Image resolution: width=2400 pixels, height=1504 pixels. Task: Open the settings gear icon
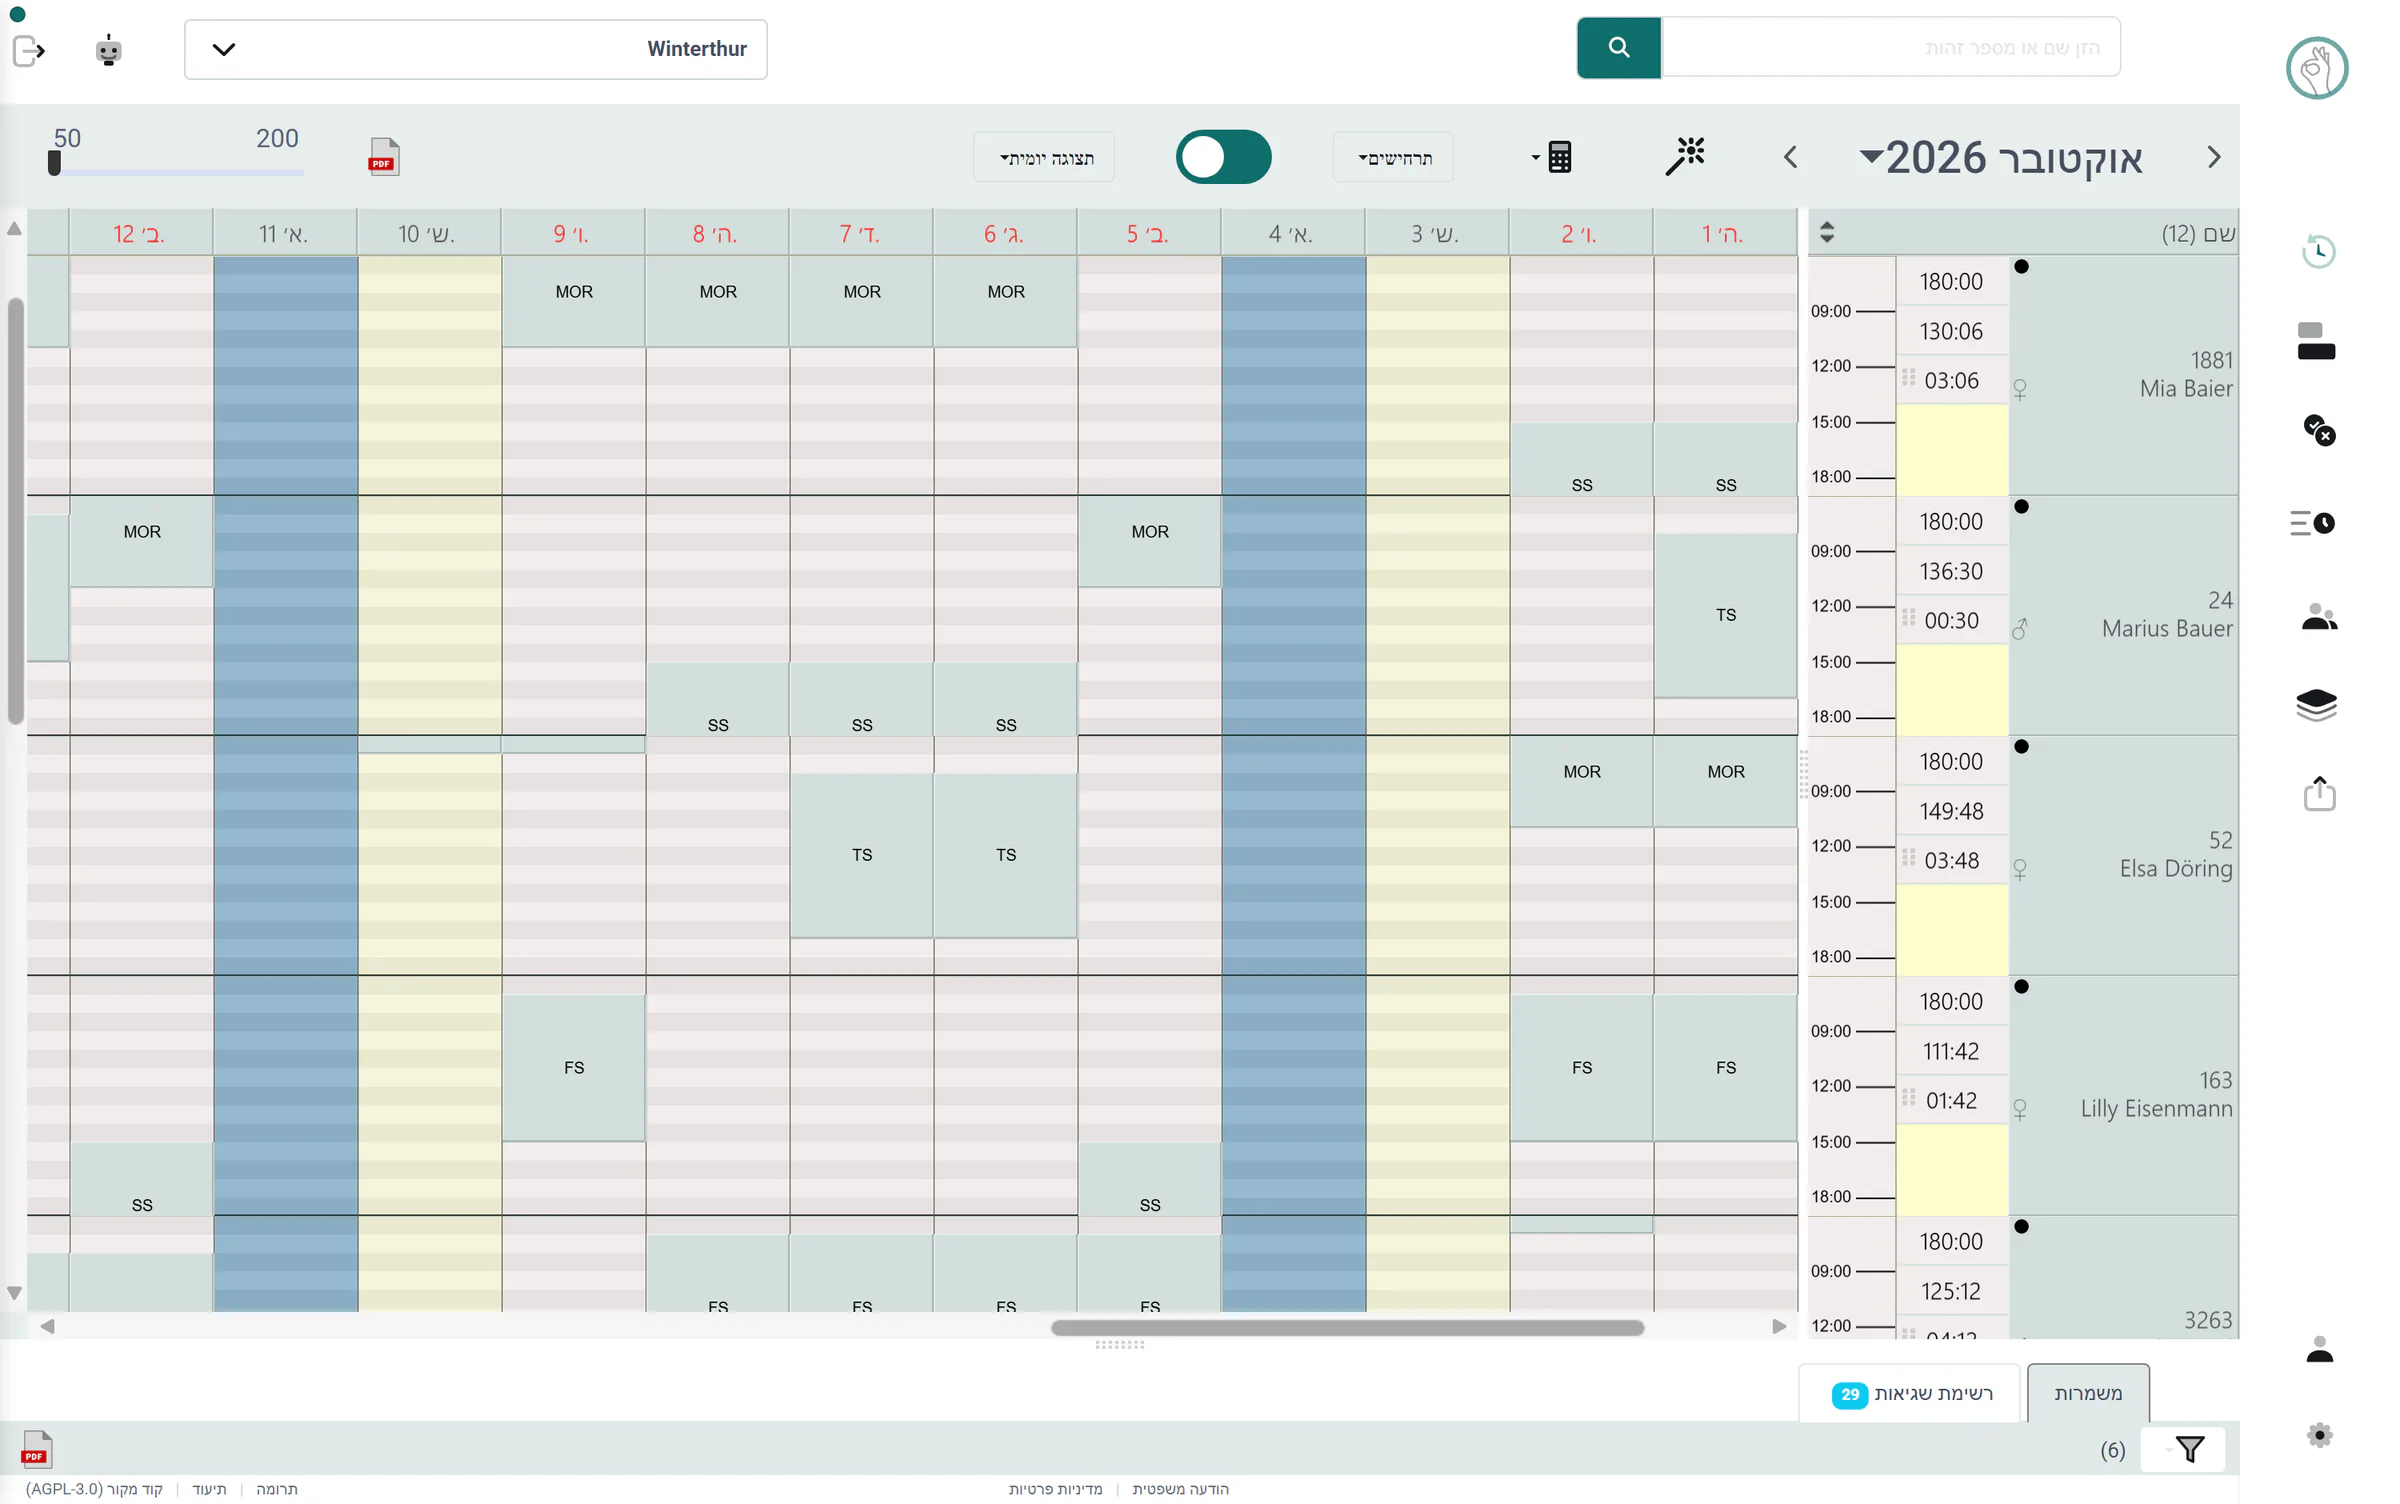[x=2319, y=1435]
